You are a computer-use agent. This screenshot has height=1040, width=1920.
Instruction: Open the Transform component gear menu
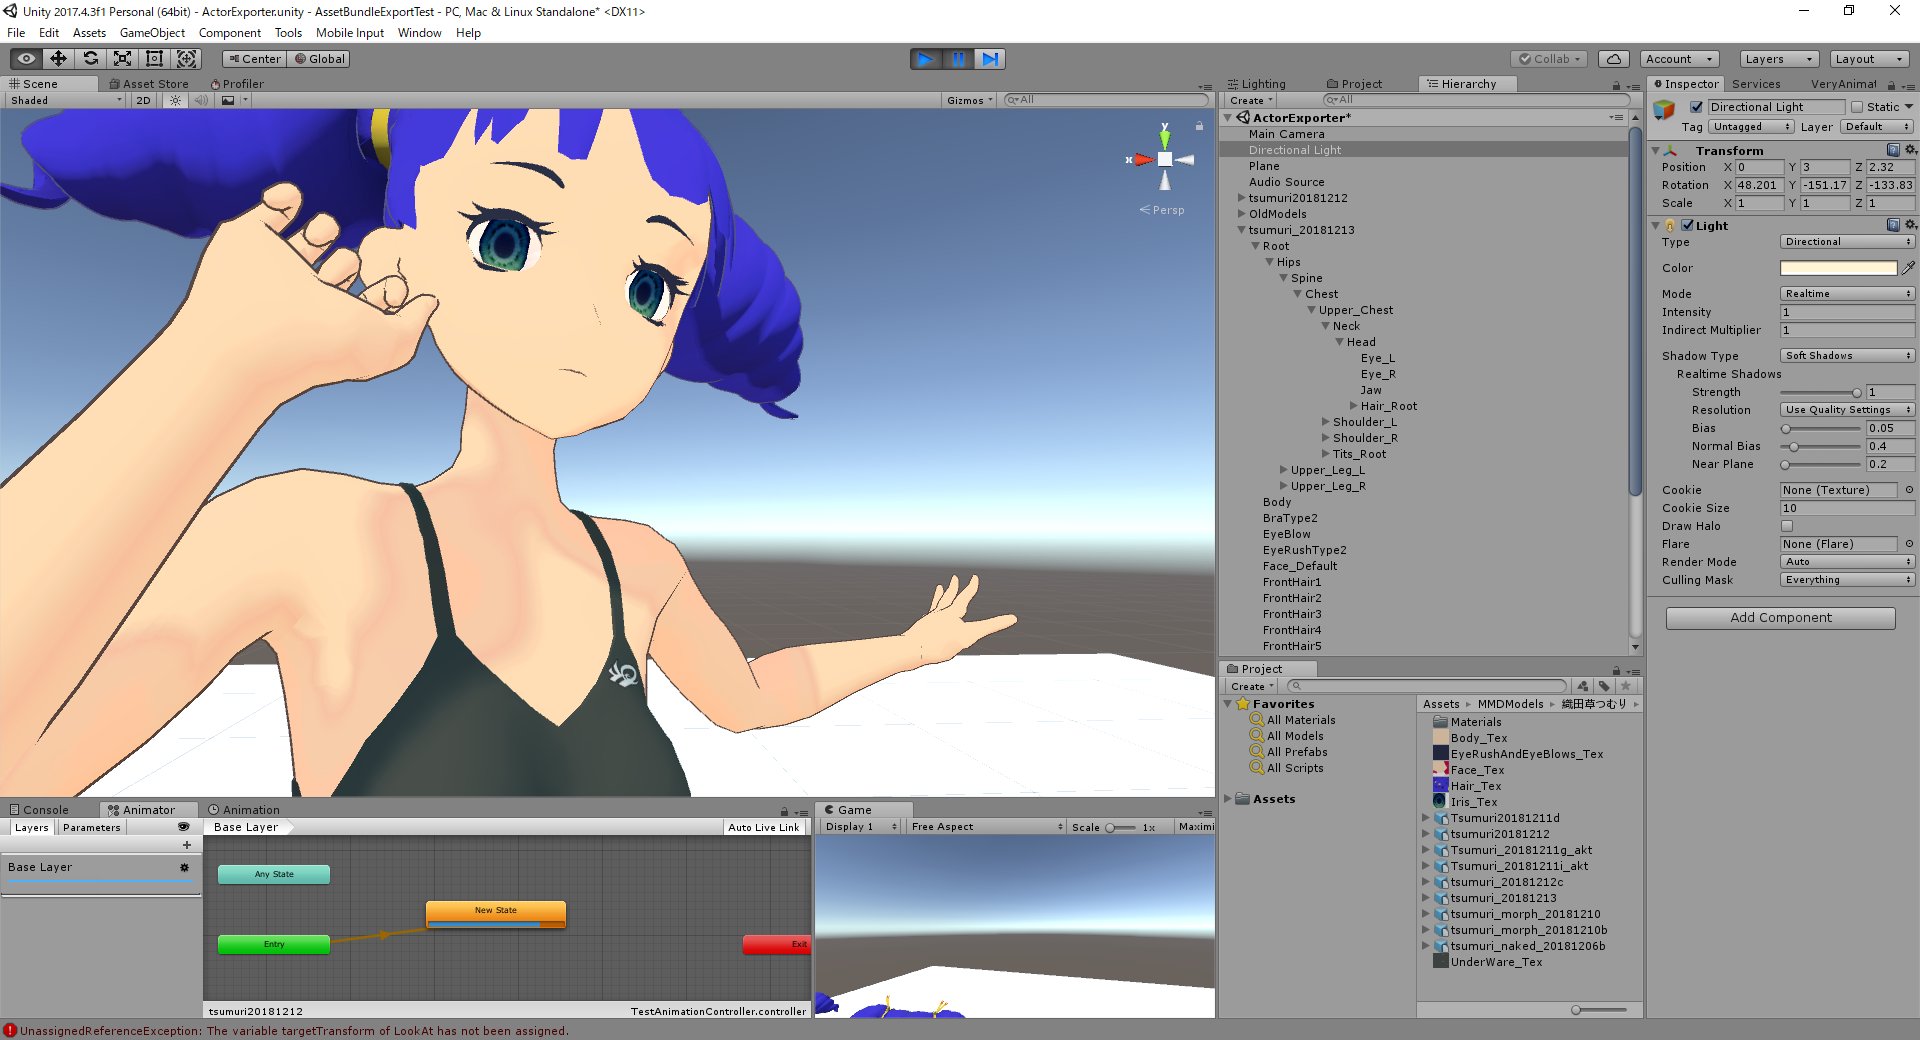(x=1910, y=150)
